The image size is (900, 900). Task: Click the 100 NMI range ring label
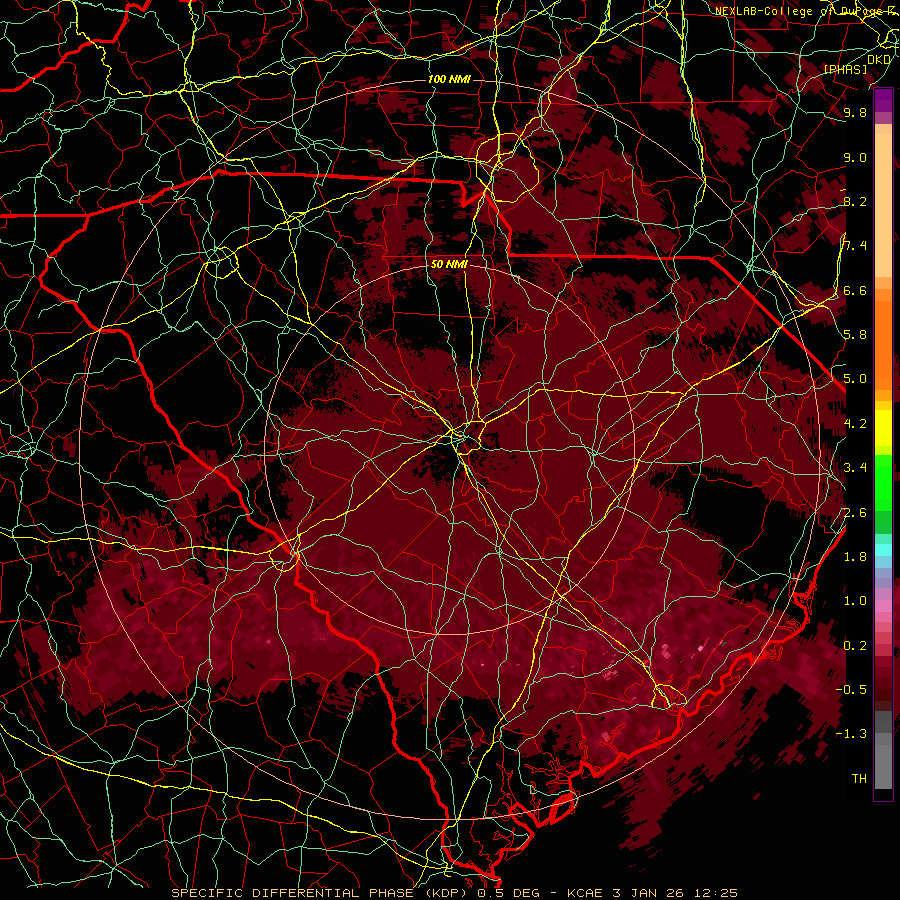[449, 79]
